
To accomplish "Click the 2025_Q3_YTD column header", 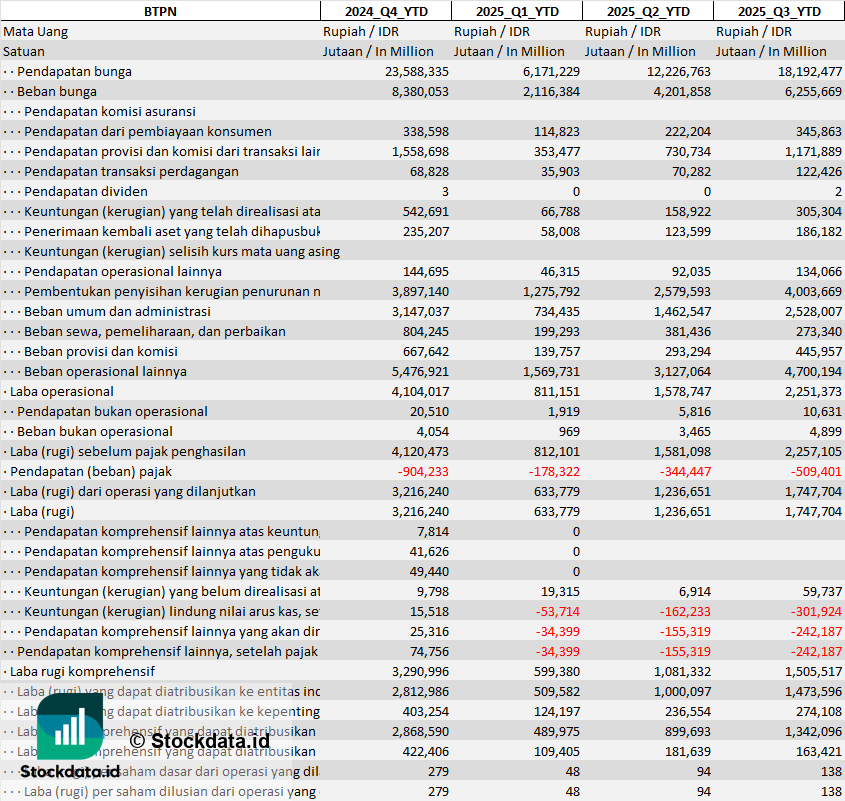I will coord(779,11).
